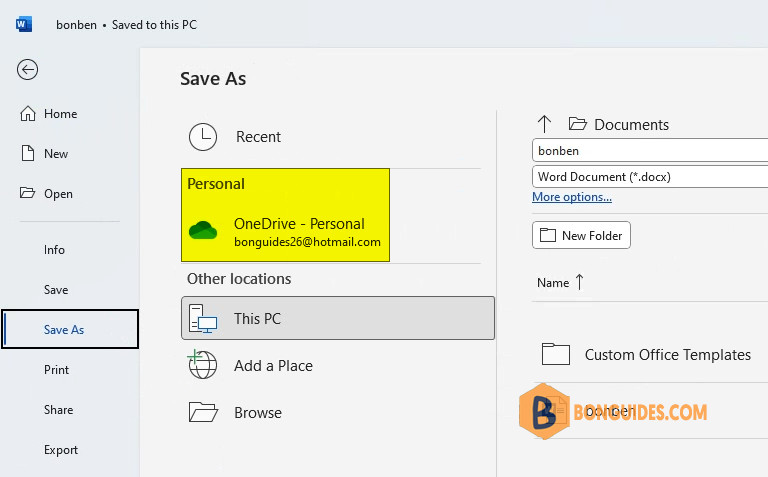768x477 pixels.
Task: Open the Export section
Action: click(61, 450)
